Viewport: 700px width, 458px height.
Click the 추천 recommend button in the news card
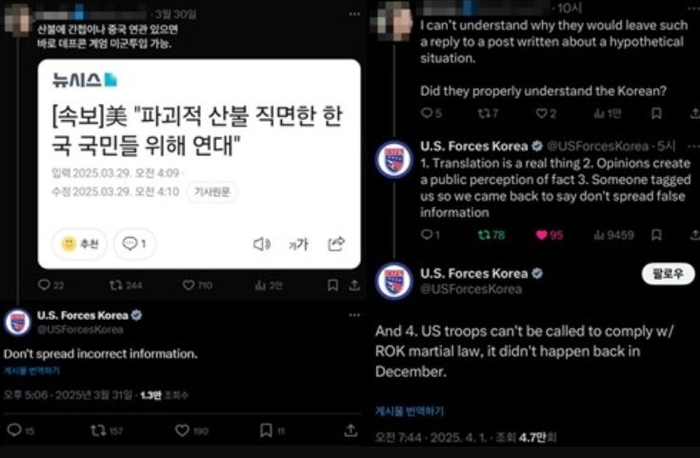pos(79,244)
